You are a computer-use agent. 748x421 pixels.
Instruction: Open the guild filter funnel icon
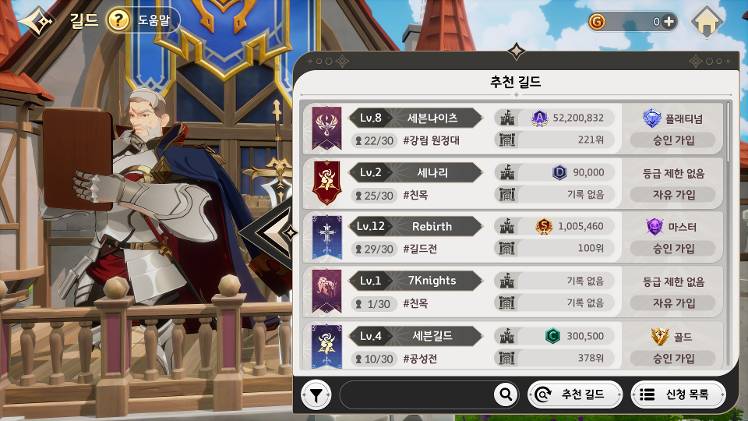pos(316,395)
